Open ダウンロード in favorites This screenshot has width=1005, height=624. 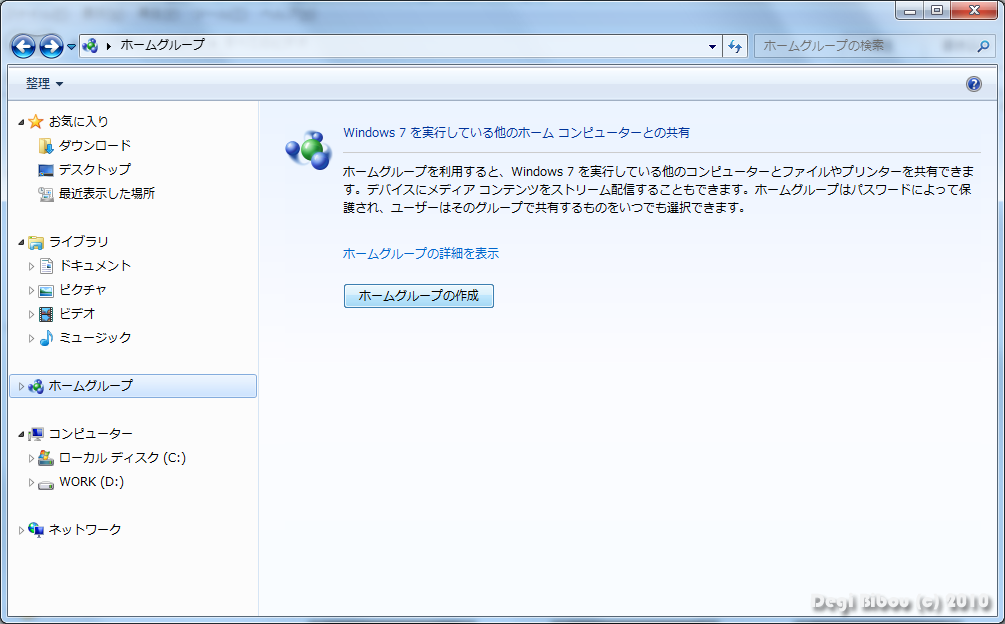pos(95,145)
